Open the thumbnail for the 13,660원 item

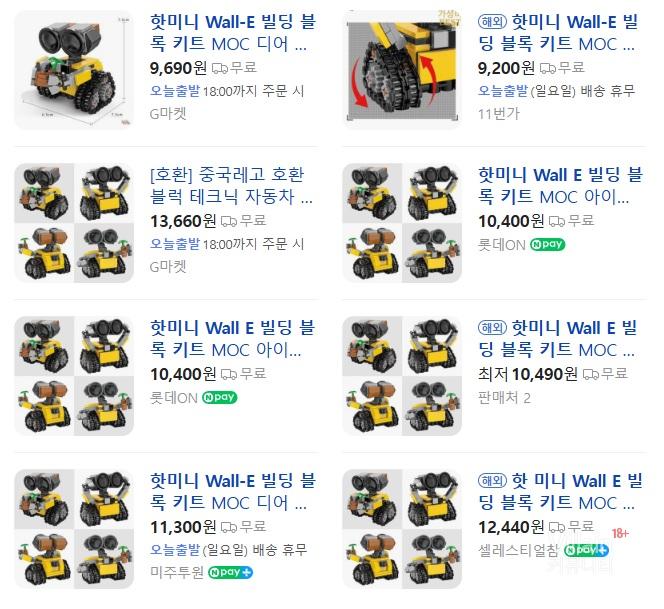click(x=74, y=223)
